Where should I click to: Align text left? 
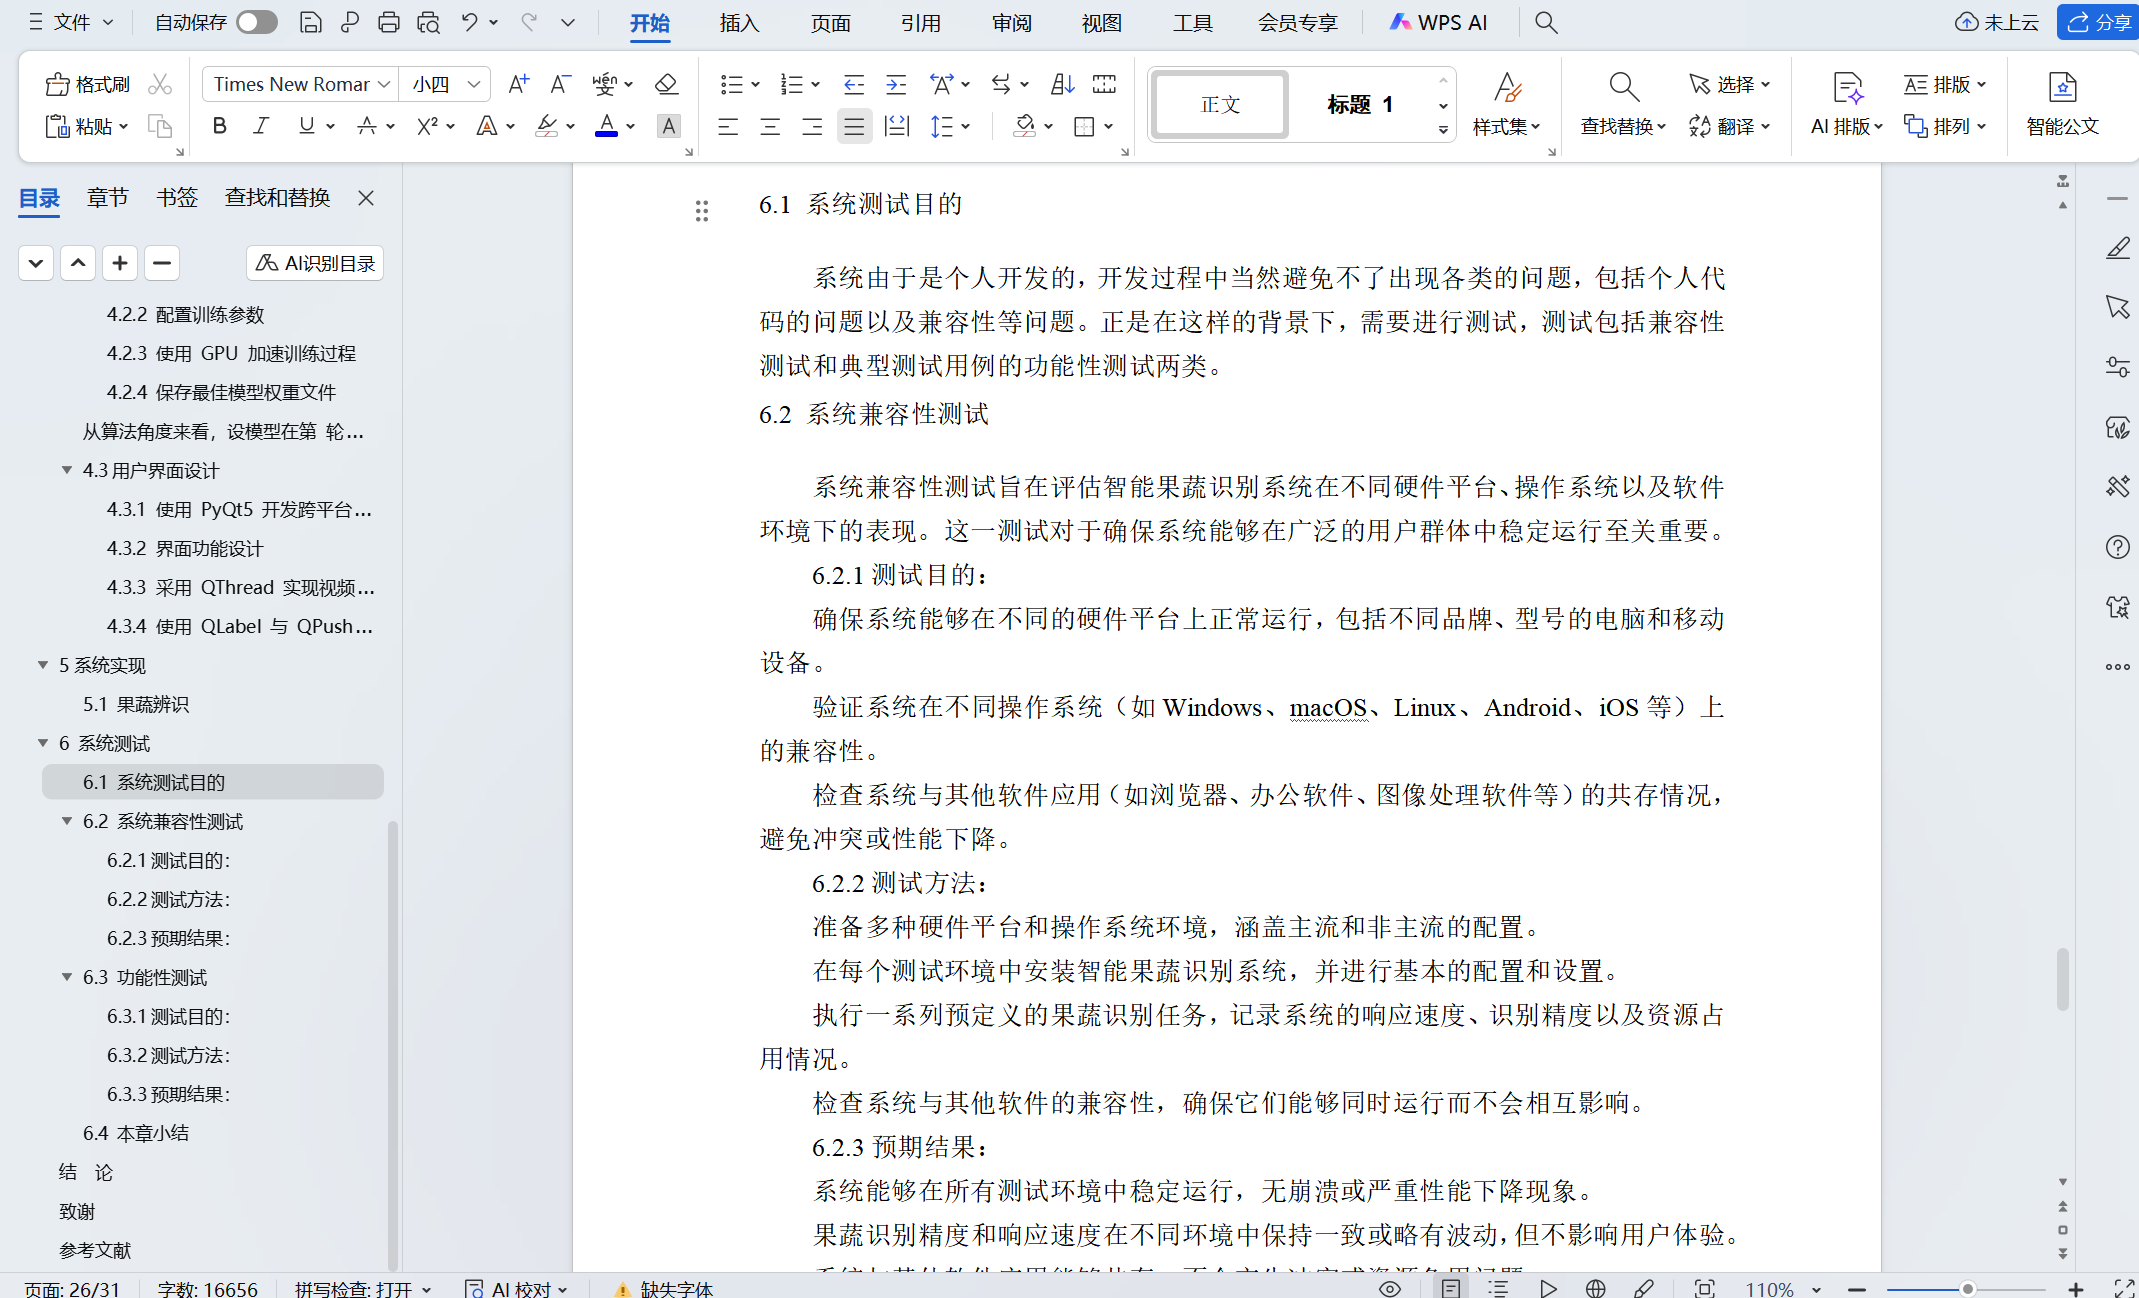[x=728, y=126]
